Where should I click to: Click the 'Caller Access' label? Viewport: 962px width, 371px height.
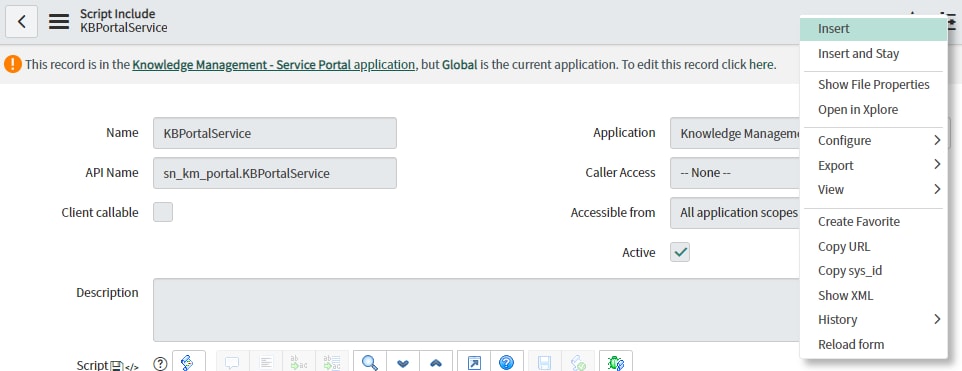point(620,173)
